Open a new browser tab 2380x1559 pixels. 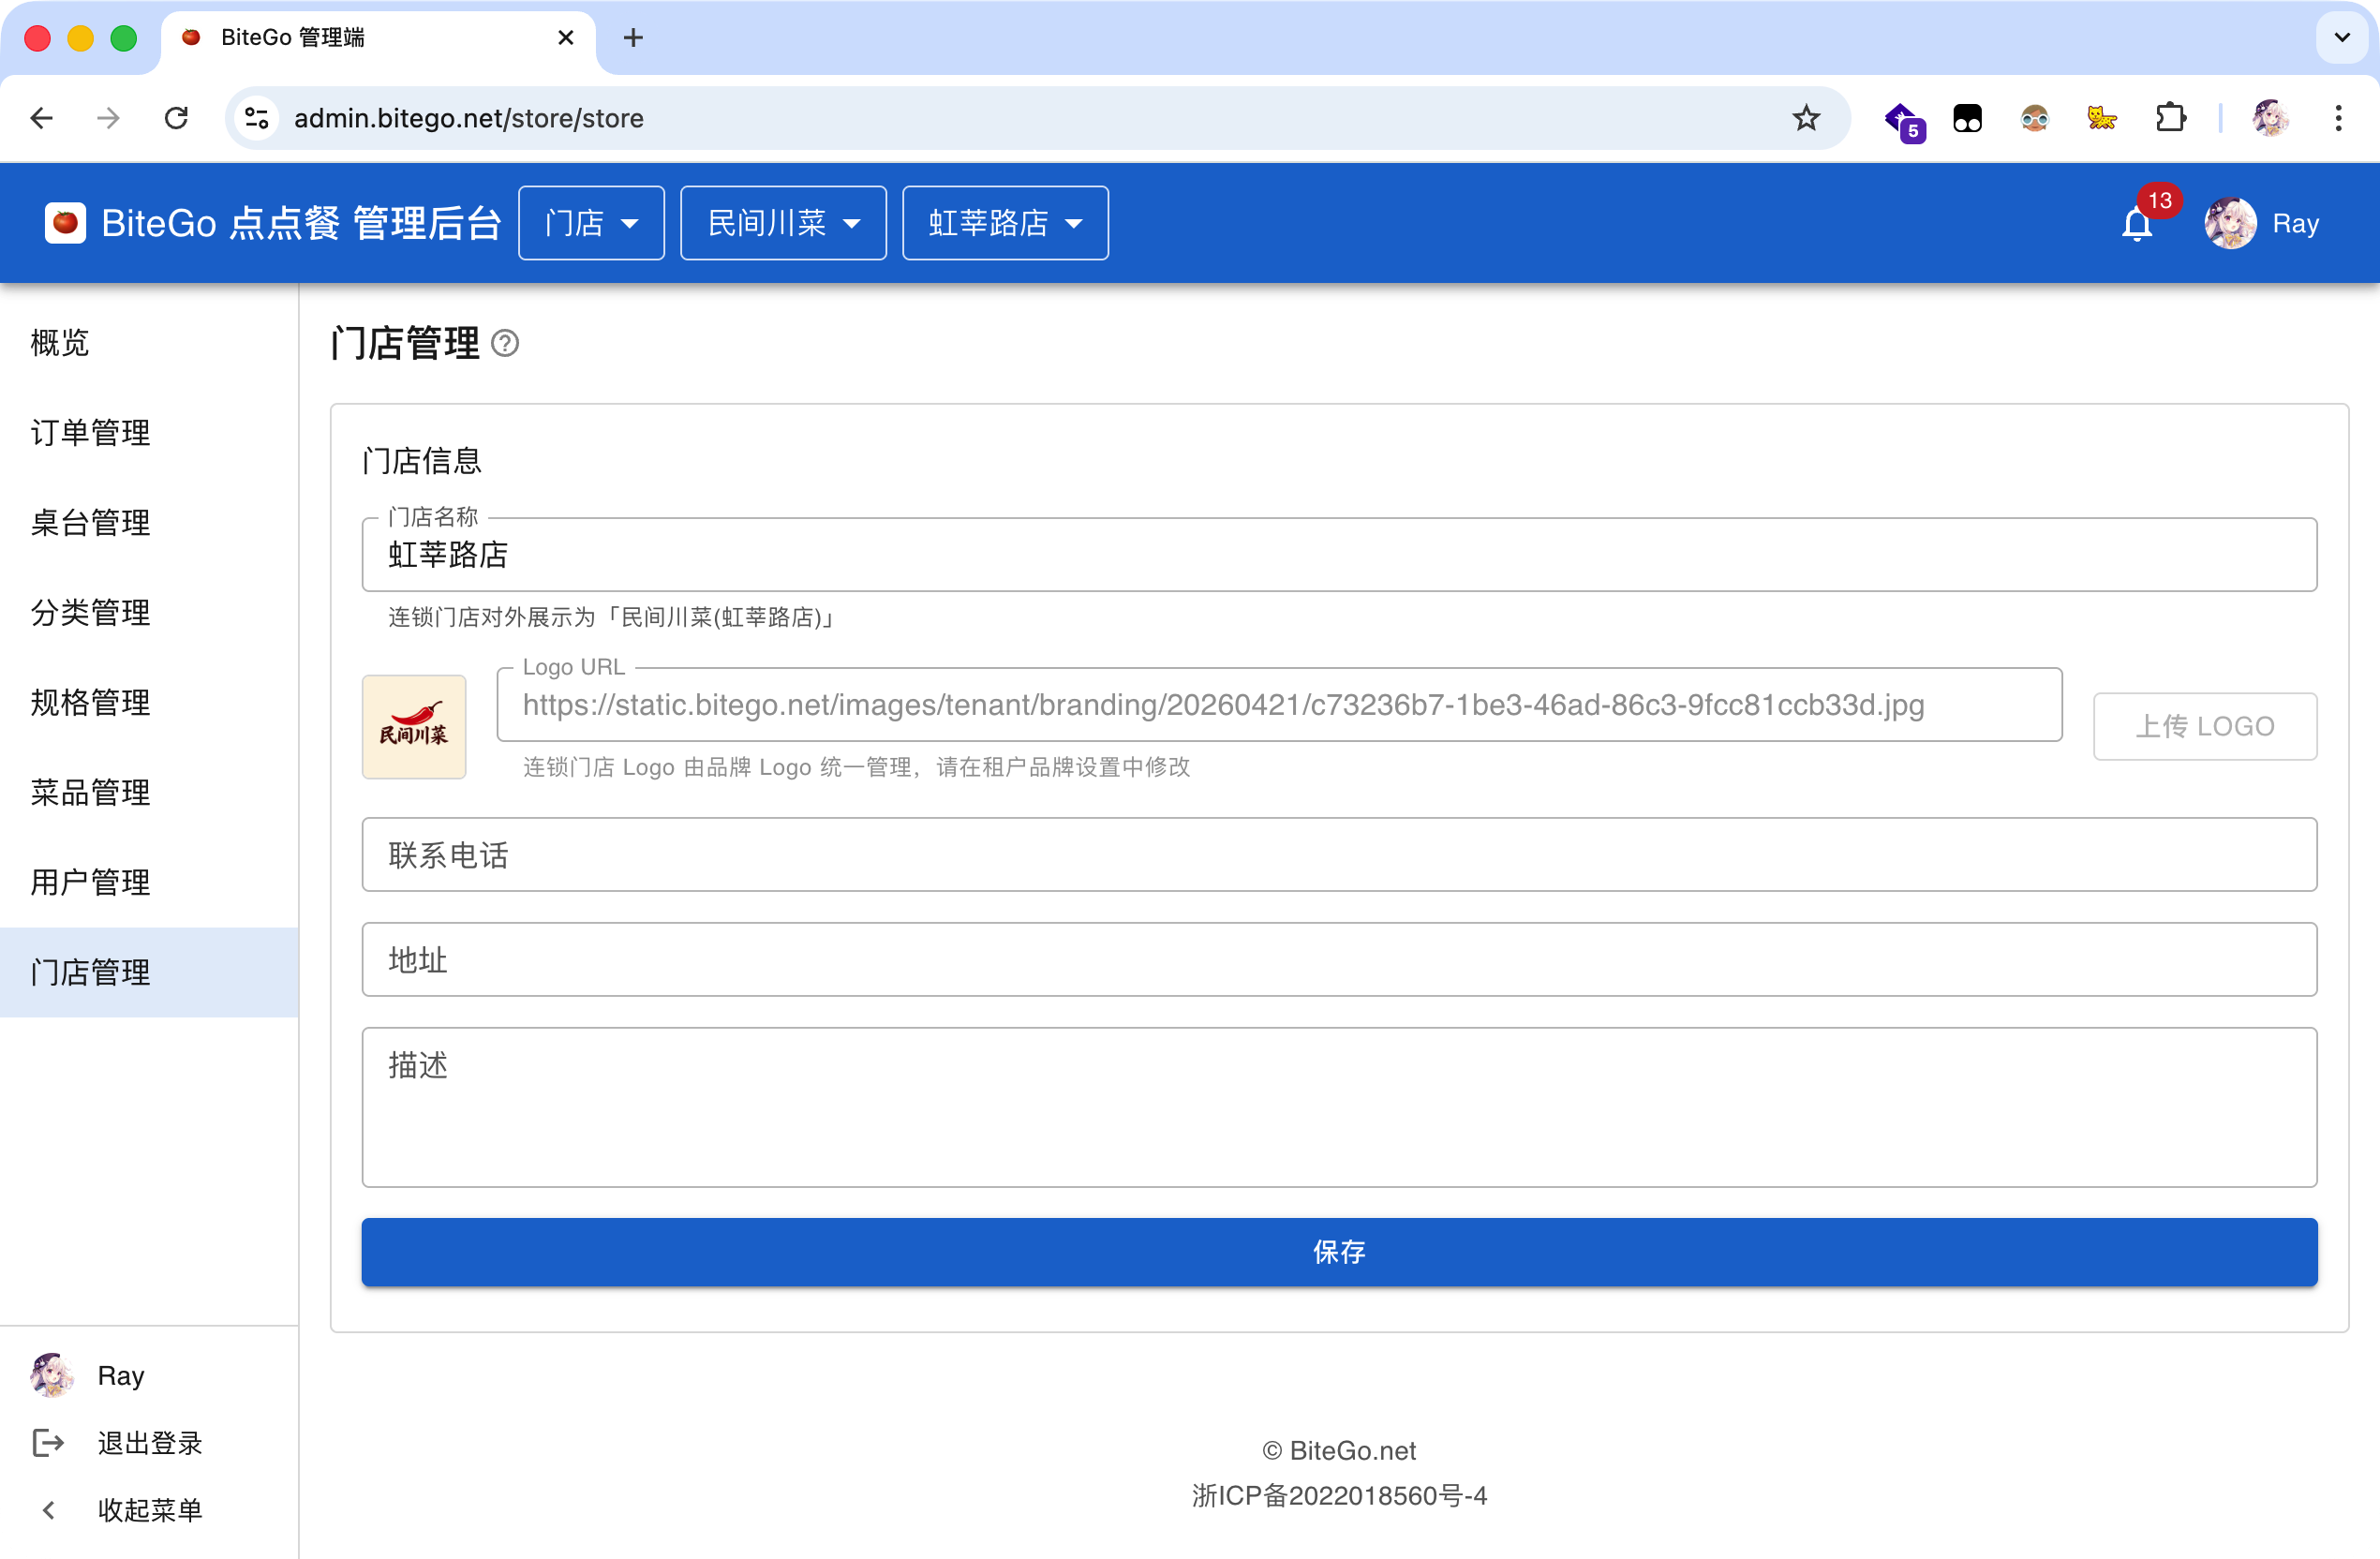click(x=633, y=38)
